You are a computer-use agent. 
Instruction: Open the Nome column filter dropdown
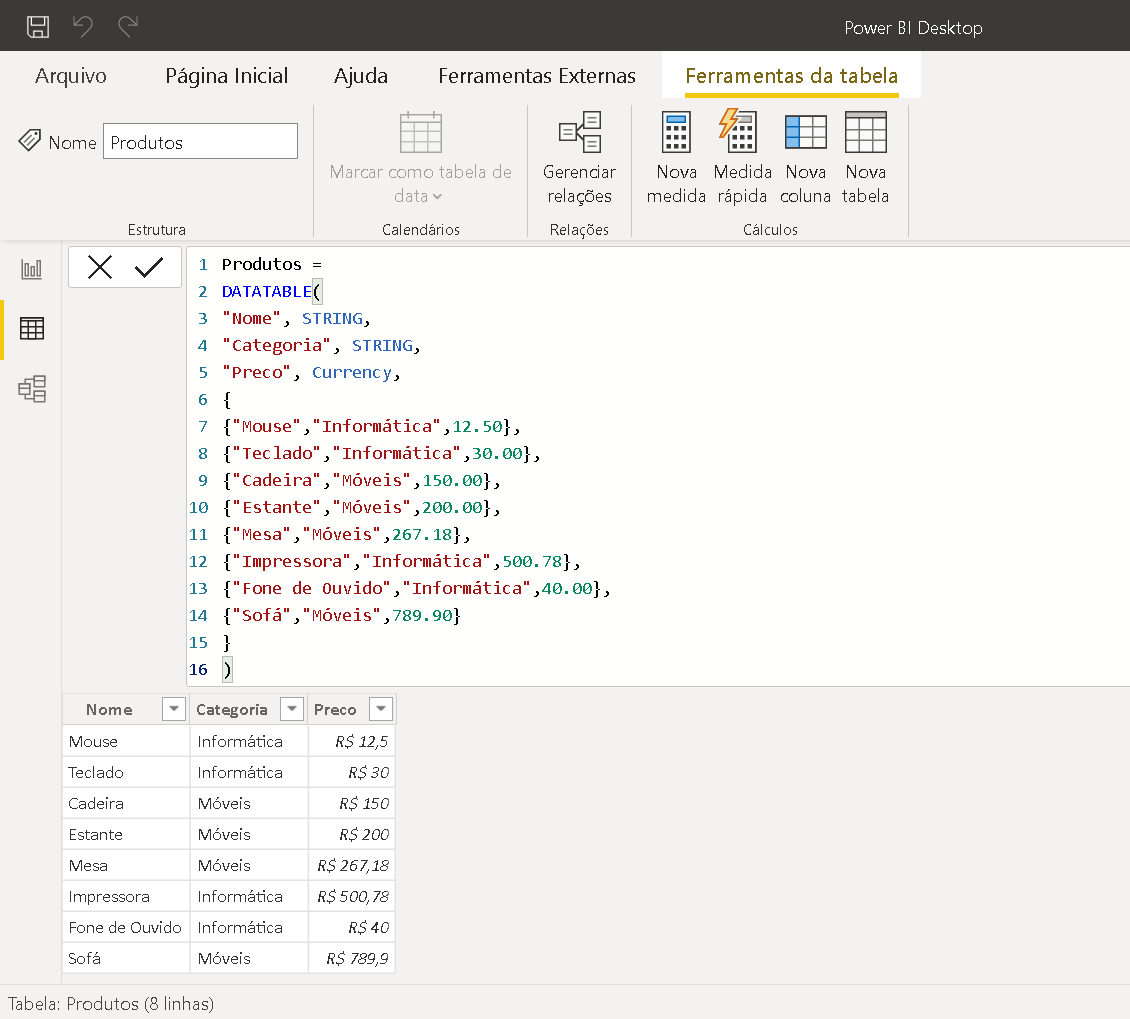click(173, 708)
